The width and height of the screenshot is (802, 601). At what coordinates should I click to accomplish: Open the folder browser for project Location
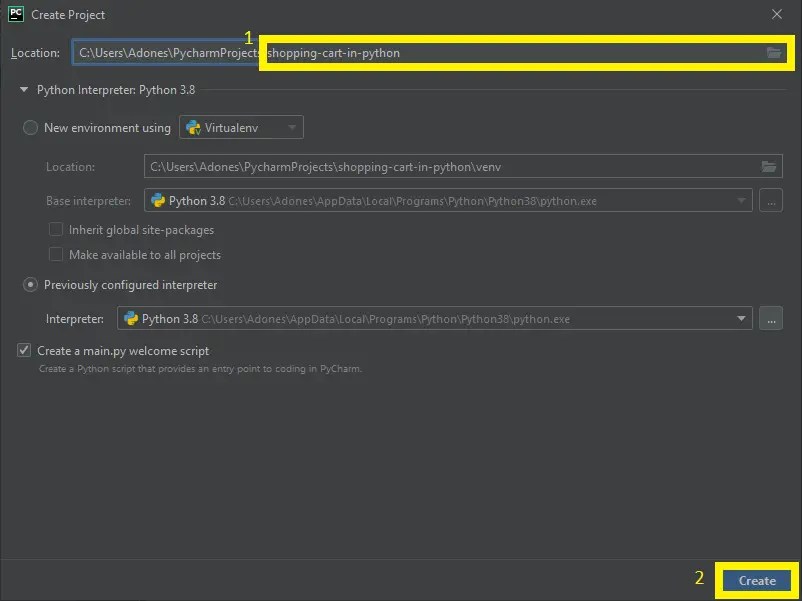click(775, 52)
